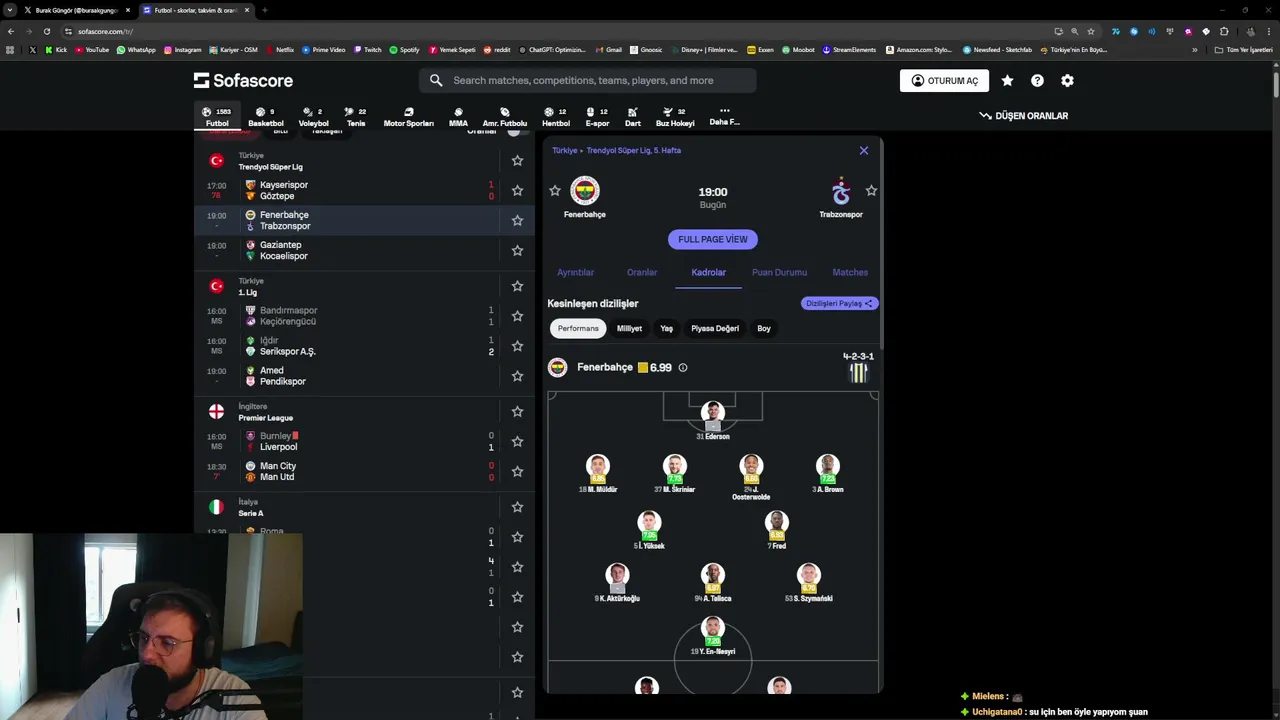1280x720 pixels.
Task: Open player Ederson on the pitch
Action: (713, 420)
